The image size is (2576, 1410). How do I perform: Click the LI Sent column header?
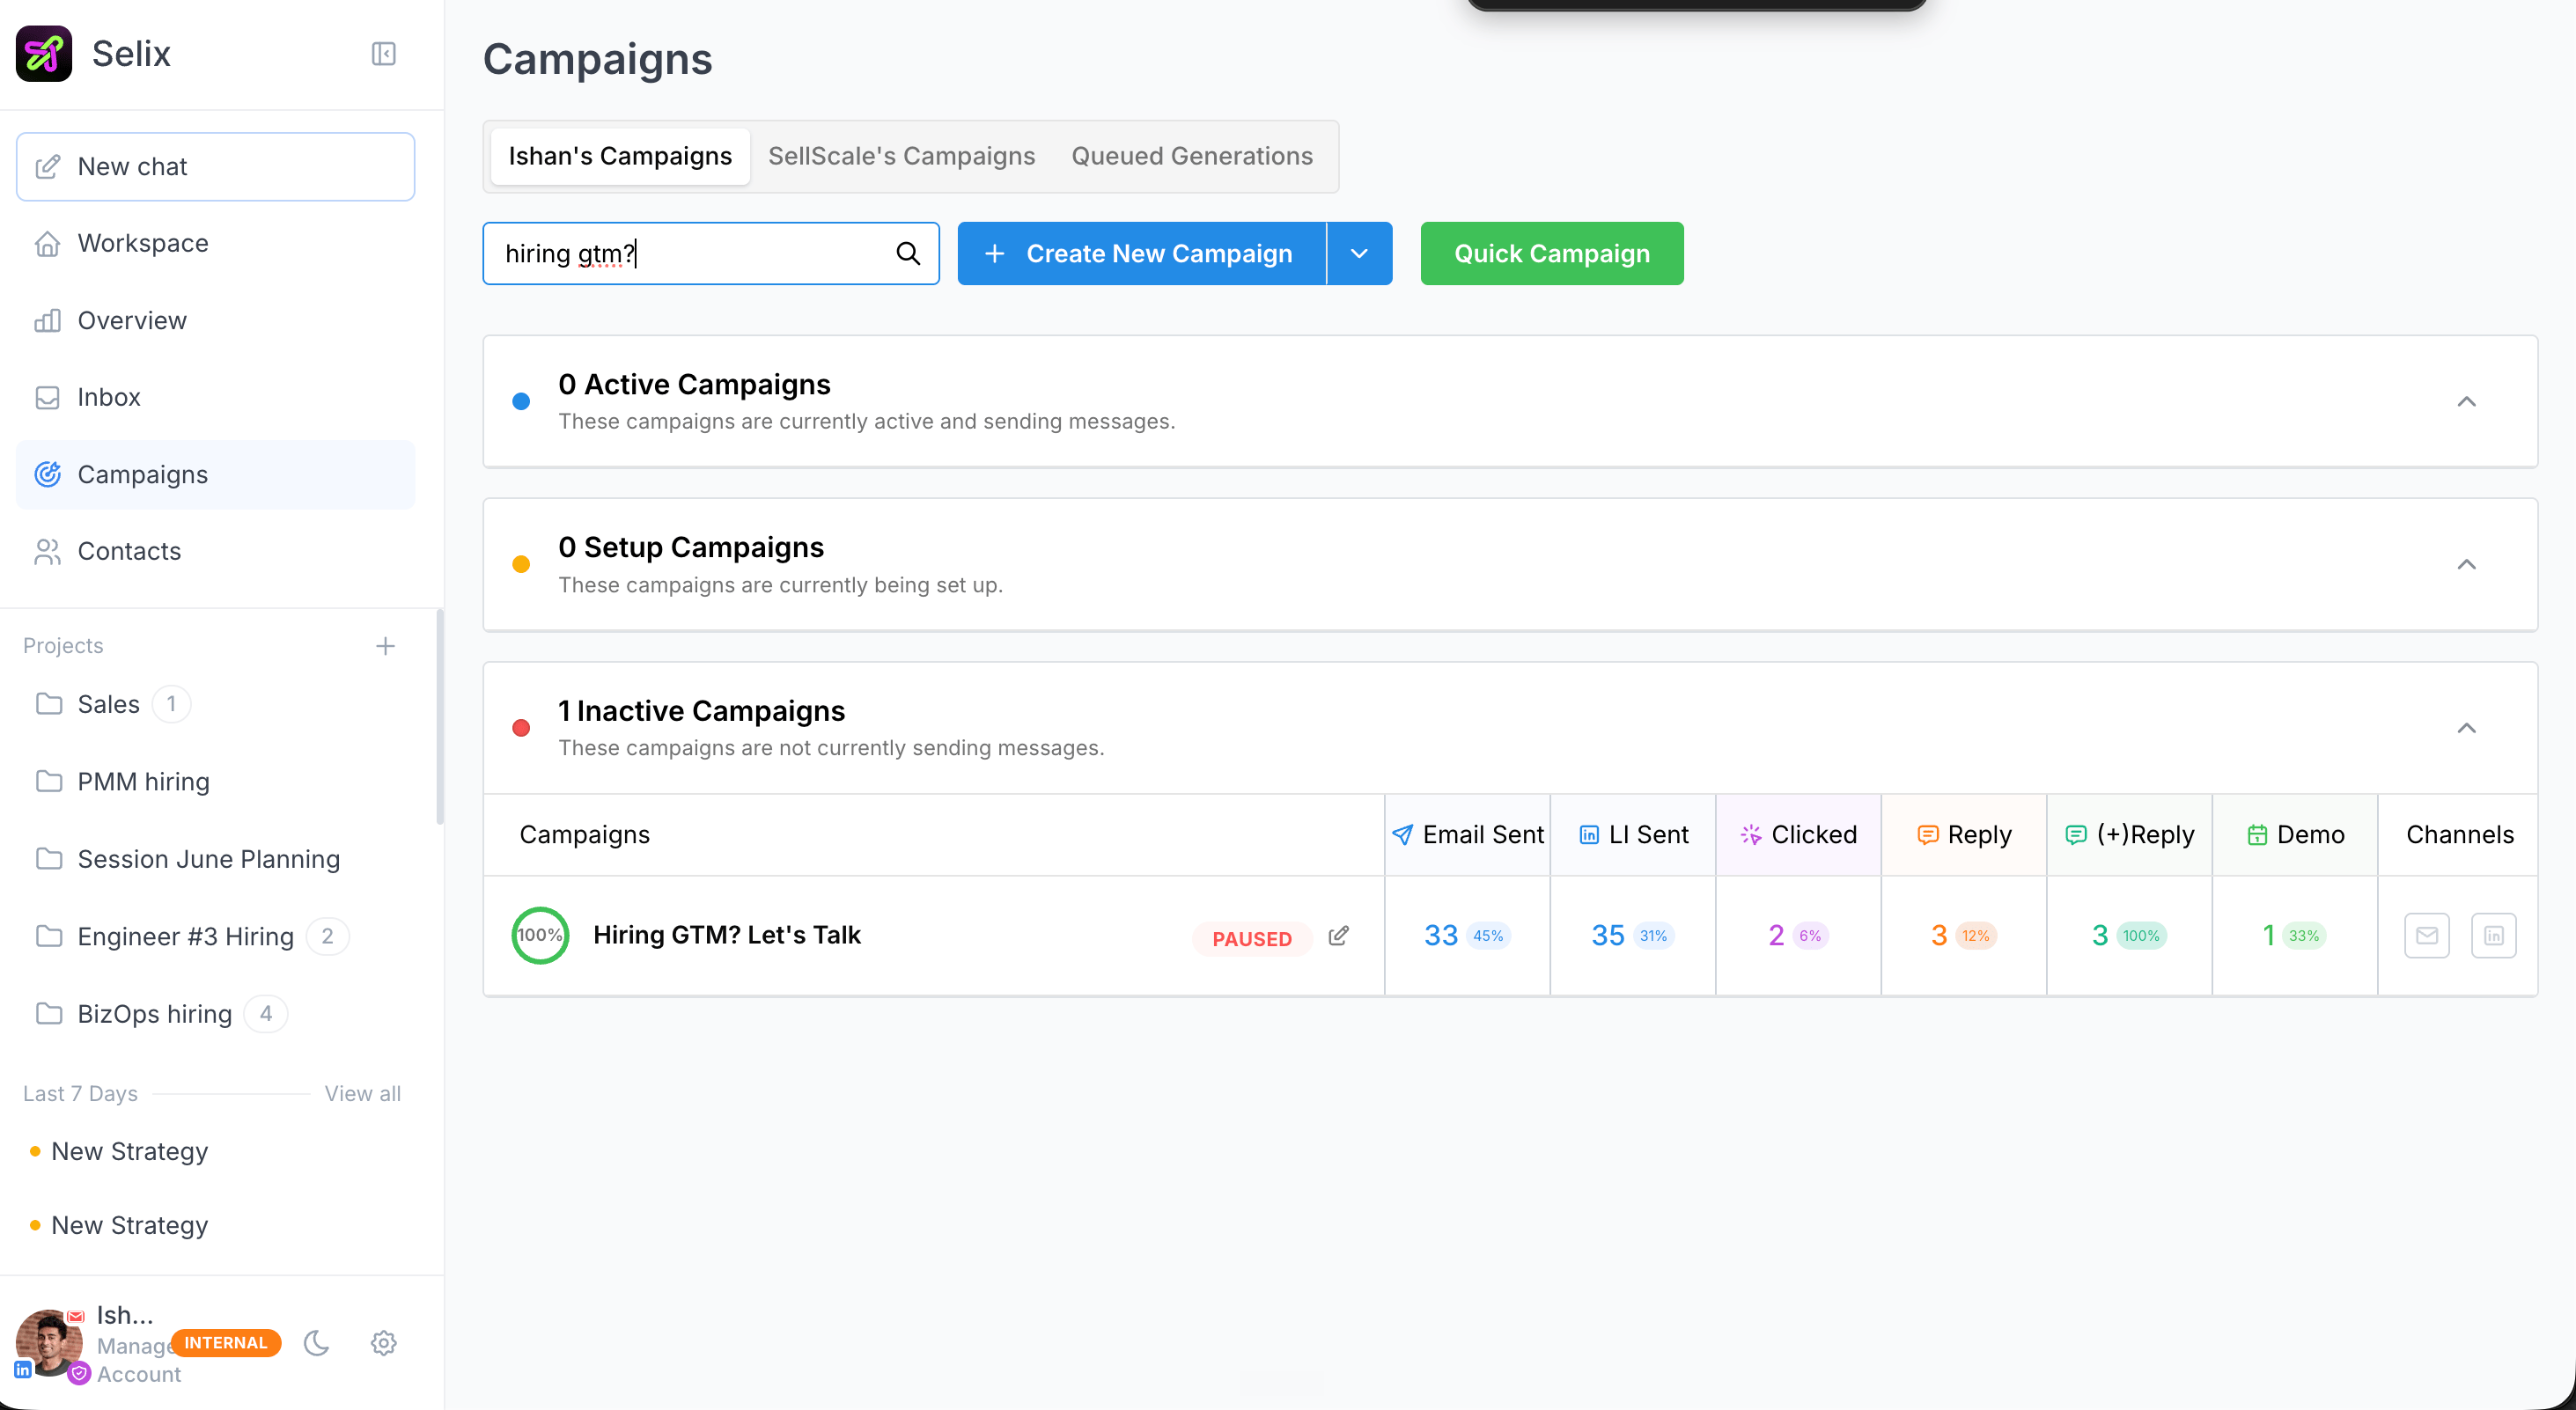point(1633,835)
